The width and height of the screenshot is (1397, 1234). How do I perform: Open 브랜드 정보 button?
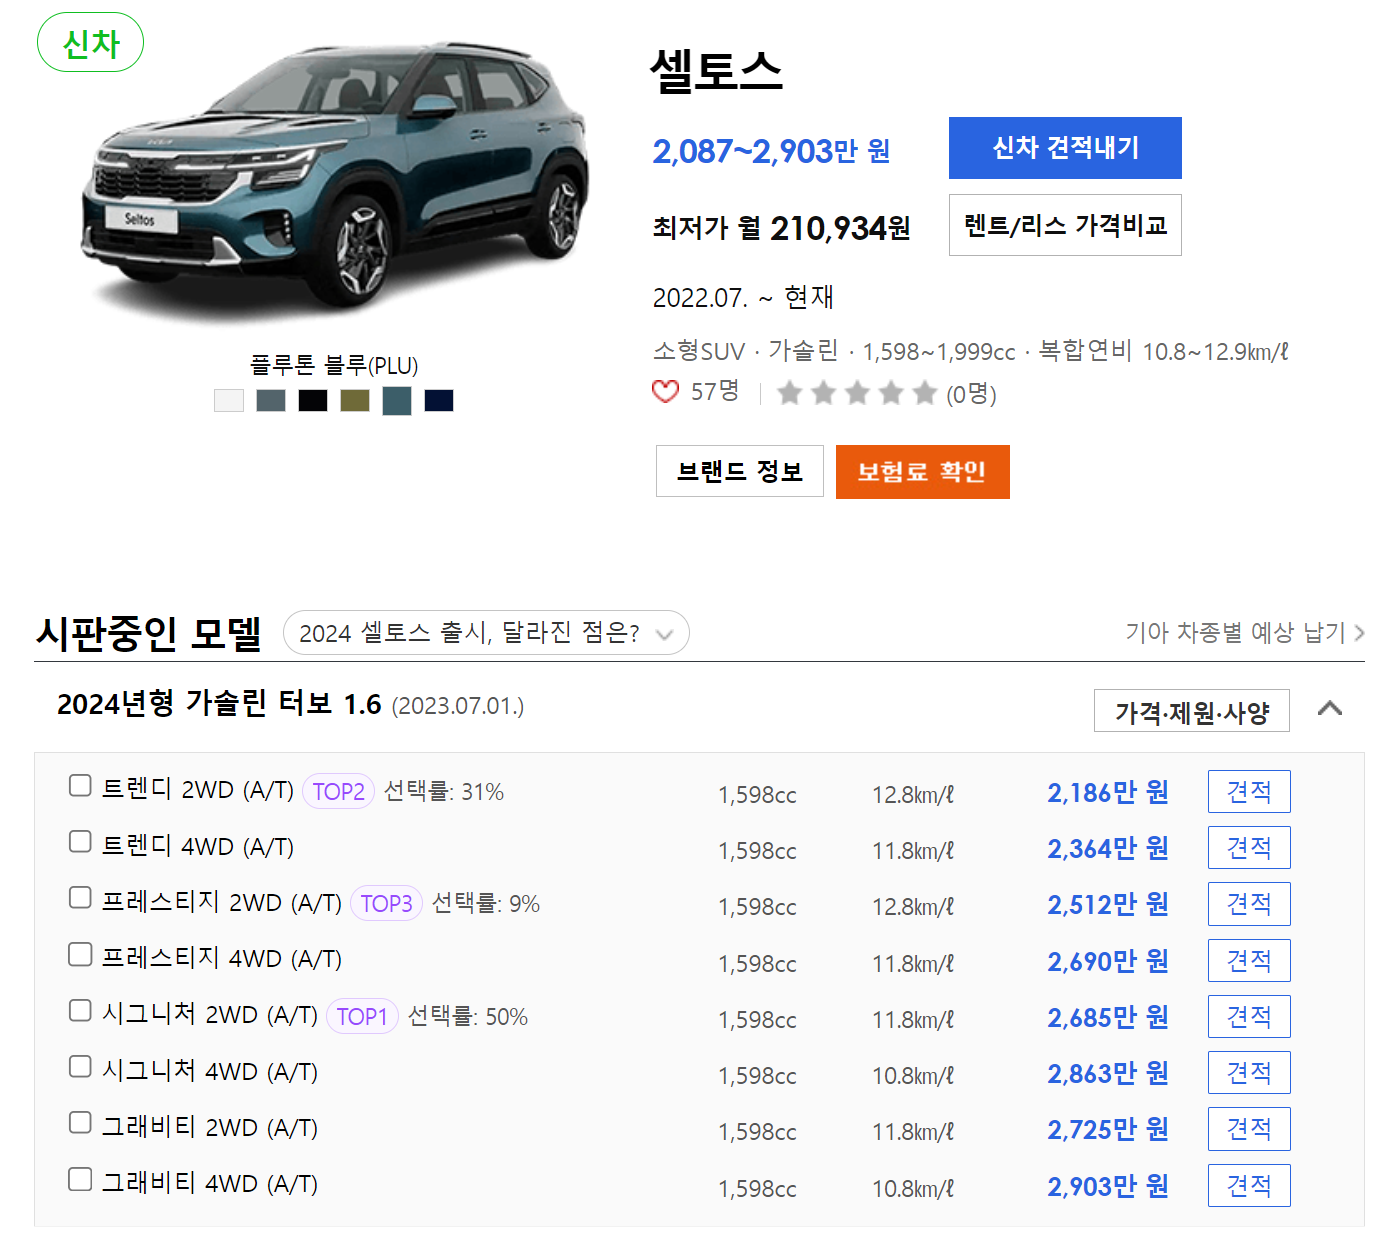740,471
